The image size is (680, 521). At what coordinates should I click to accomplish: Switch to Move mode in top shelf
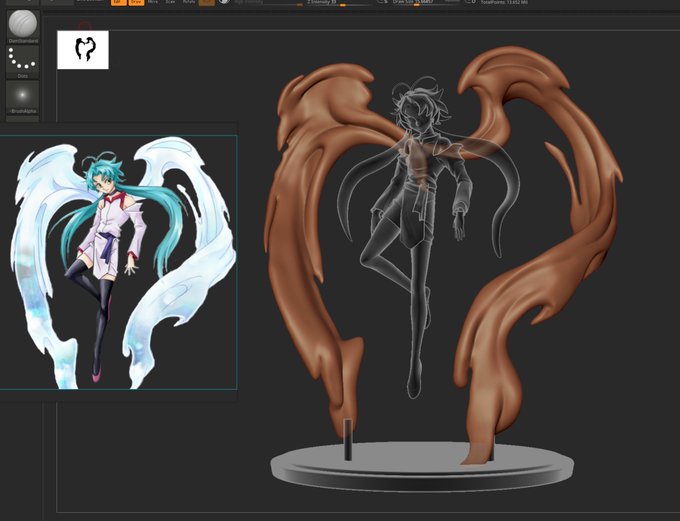tap(153, 2)
